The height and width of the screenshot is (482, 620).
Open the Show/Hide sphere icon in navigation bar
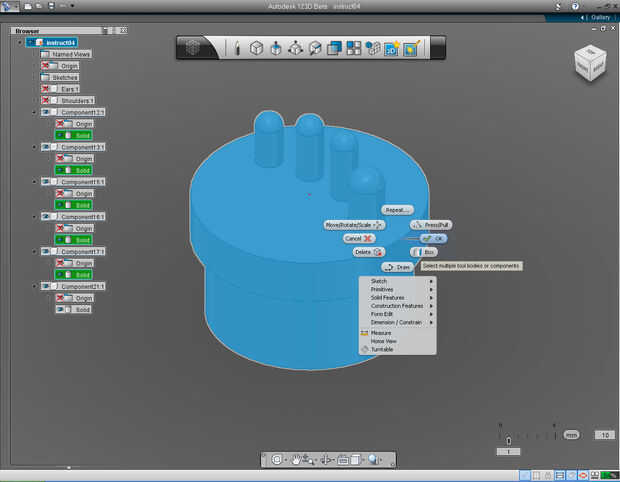pyautogui.click(x=373, y=459)
